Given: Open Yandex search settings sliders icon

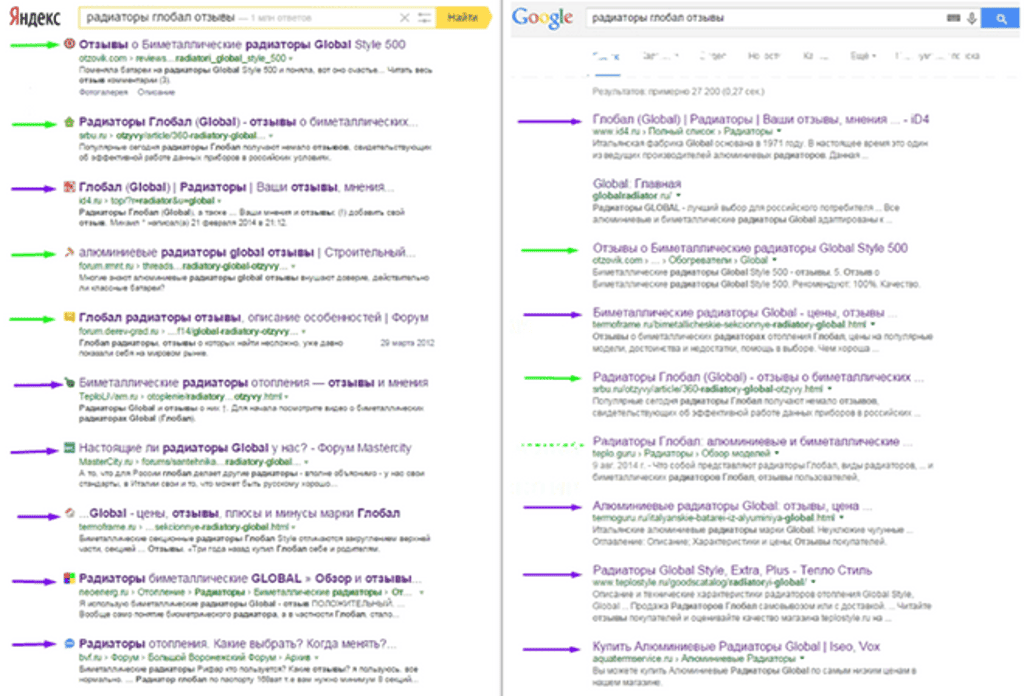Looking at the screenshot, I should tap(424, 18).
